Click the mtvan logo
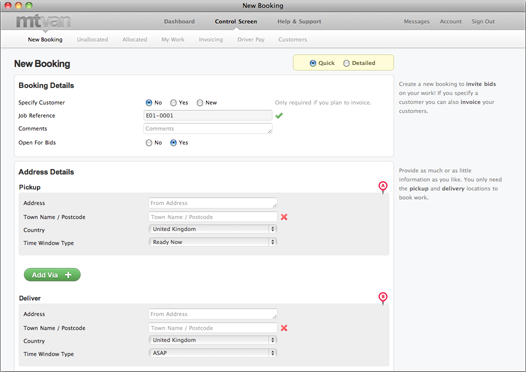 pyautogui.click(x=43, y=21)
